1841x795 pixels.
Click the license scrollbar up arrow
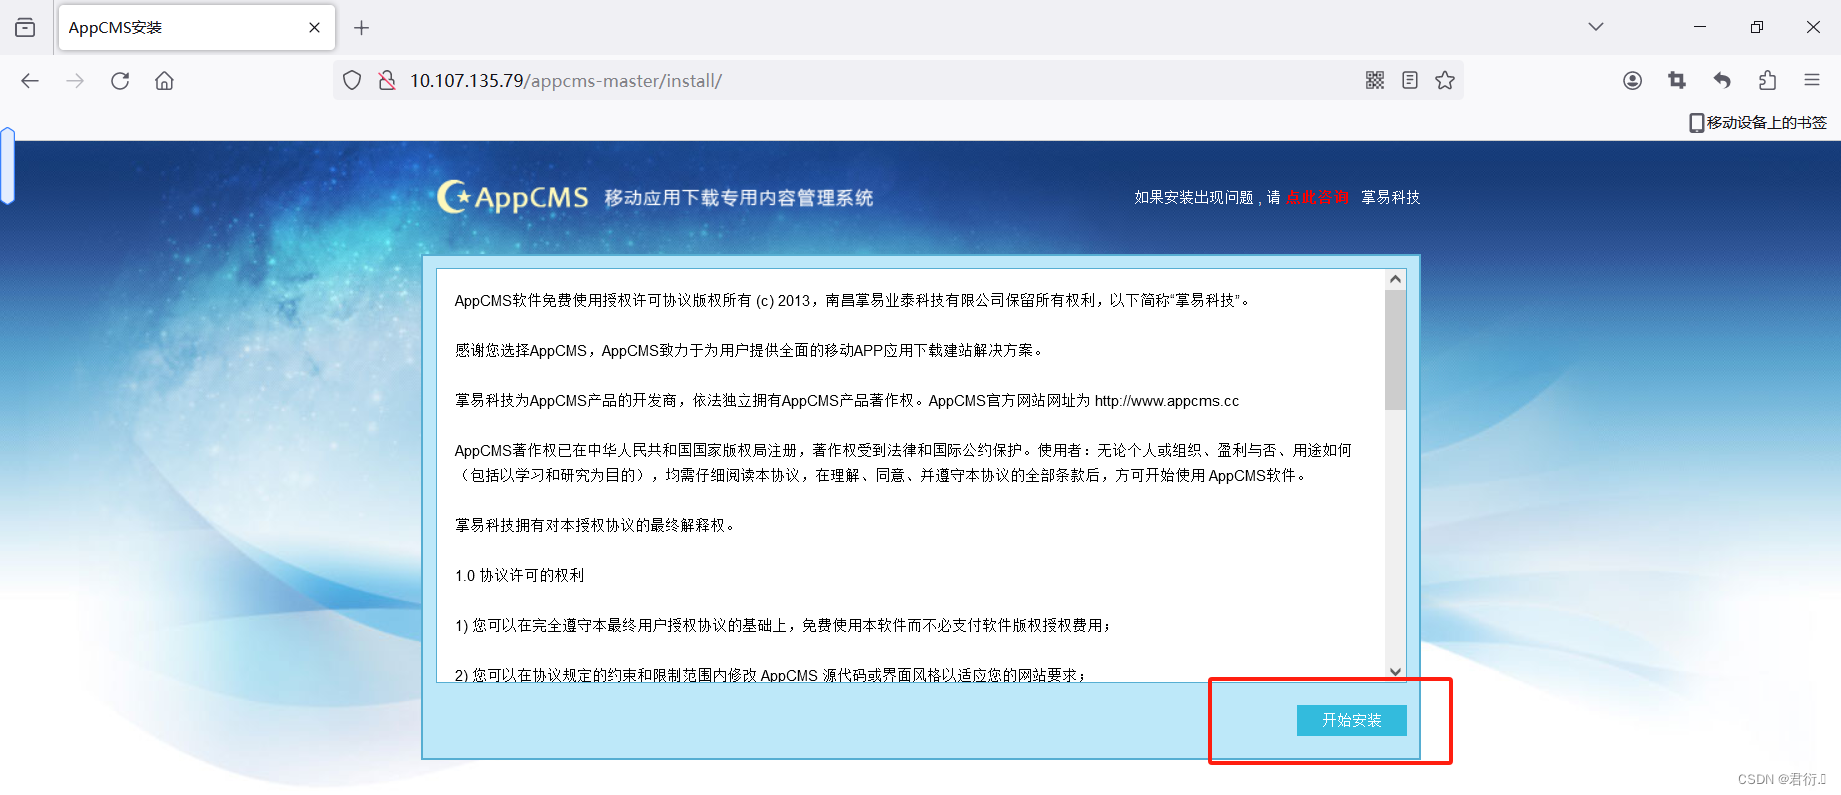click(1395, 280)
